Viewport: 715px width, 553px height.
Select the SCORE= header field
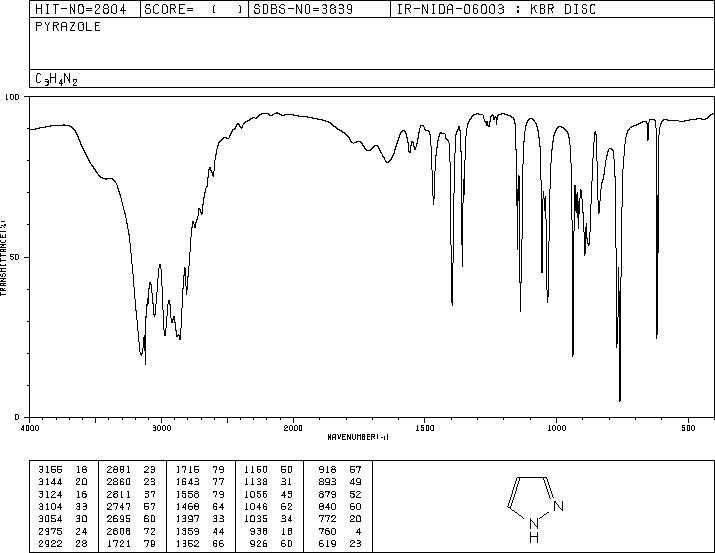point(194,9)
